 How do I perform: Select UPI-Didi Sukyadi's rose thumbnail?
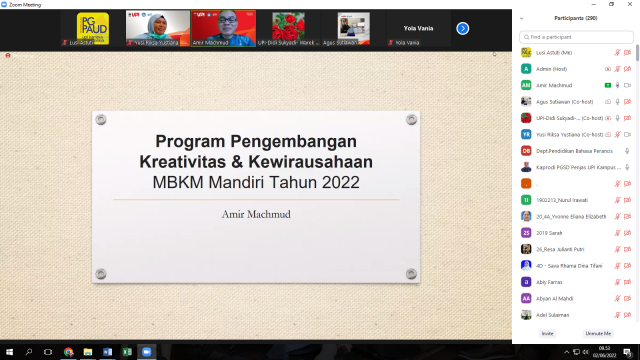point(289,29)
